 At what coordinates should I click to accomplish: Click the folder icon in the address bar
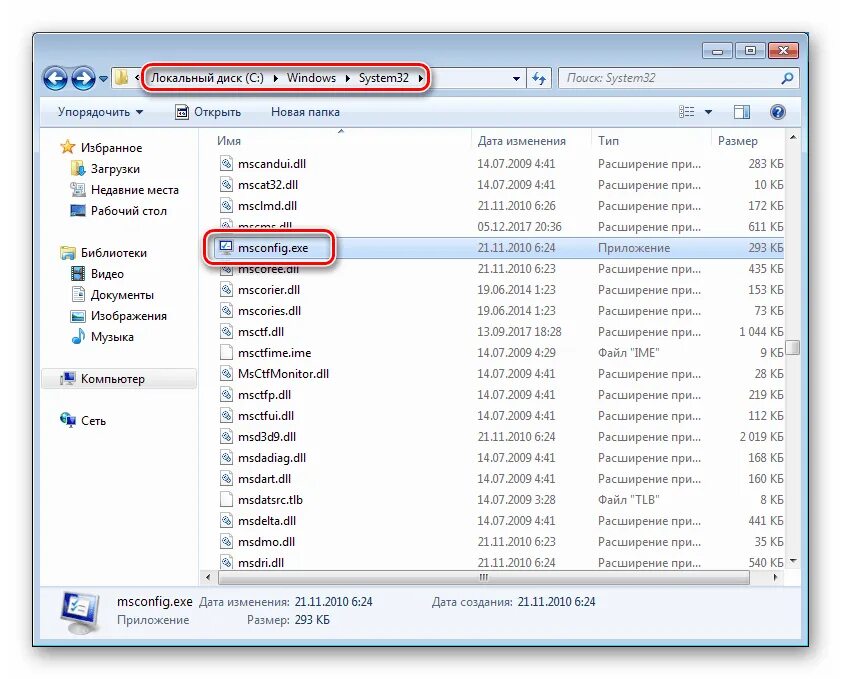(122, 77)
